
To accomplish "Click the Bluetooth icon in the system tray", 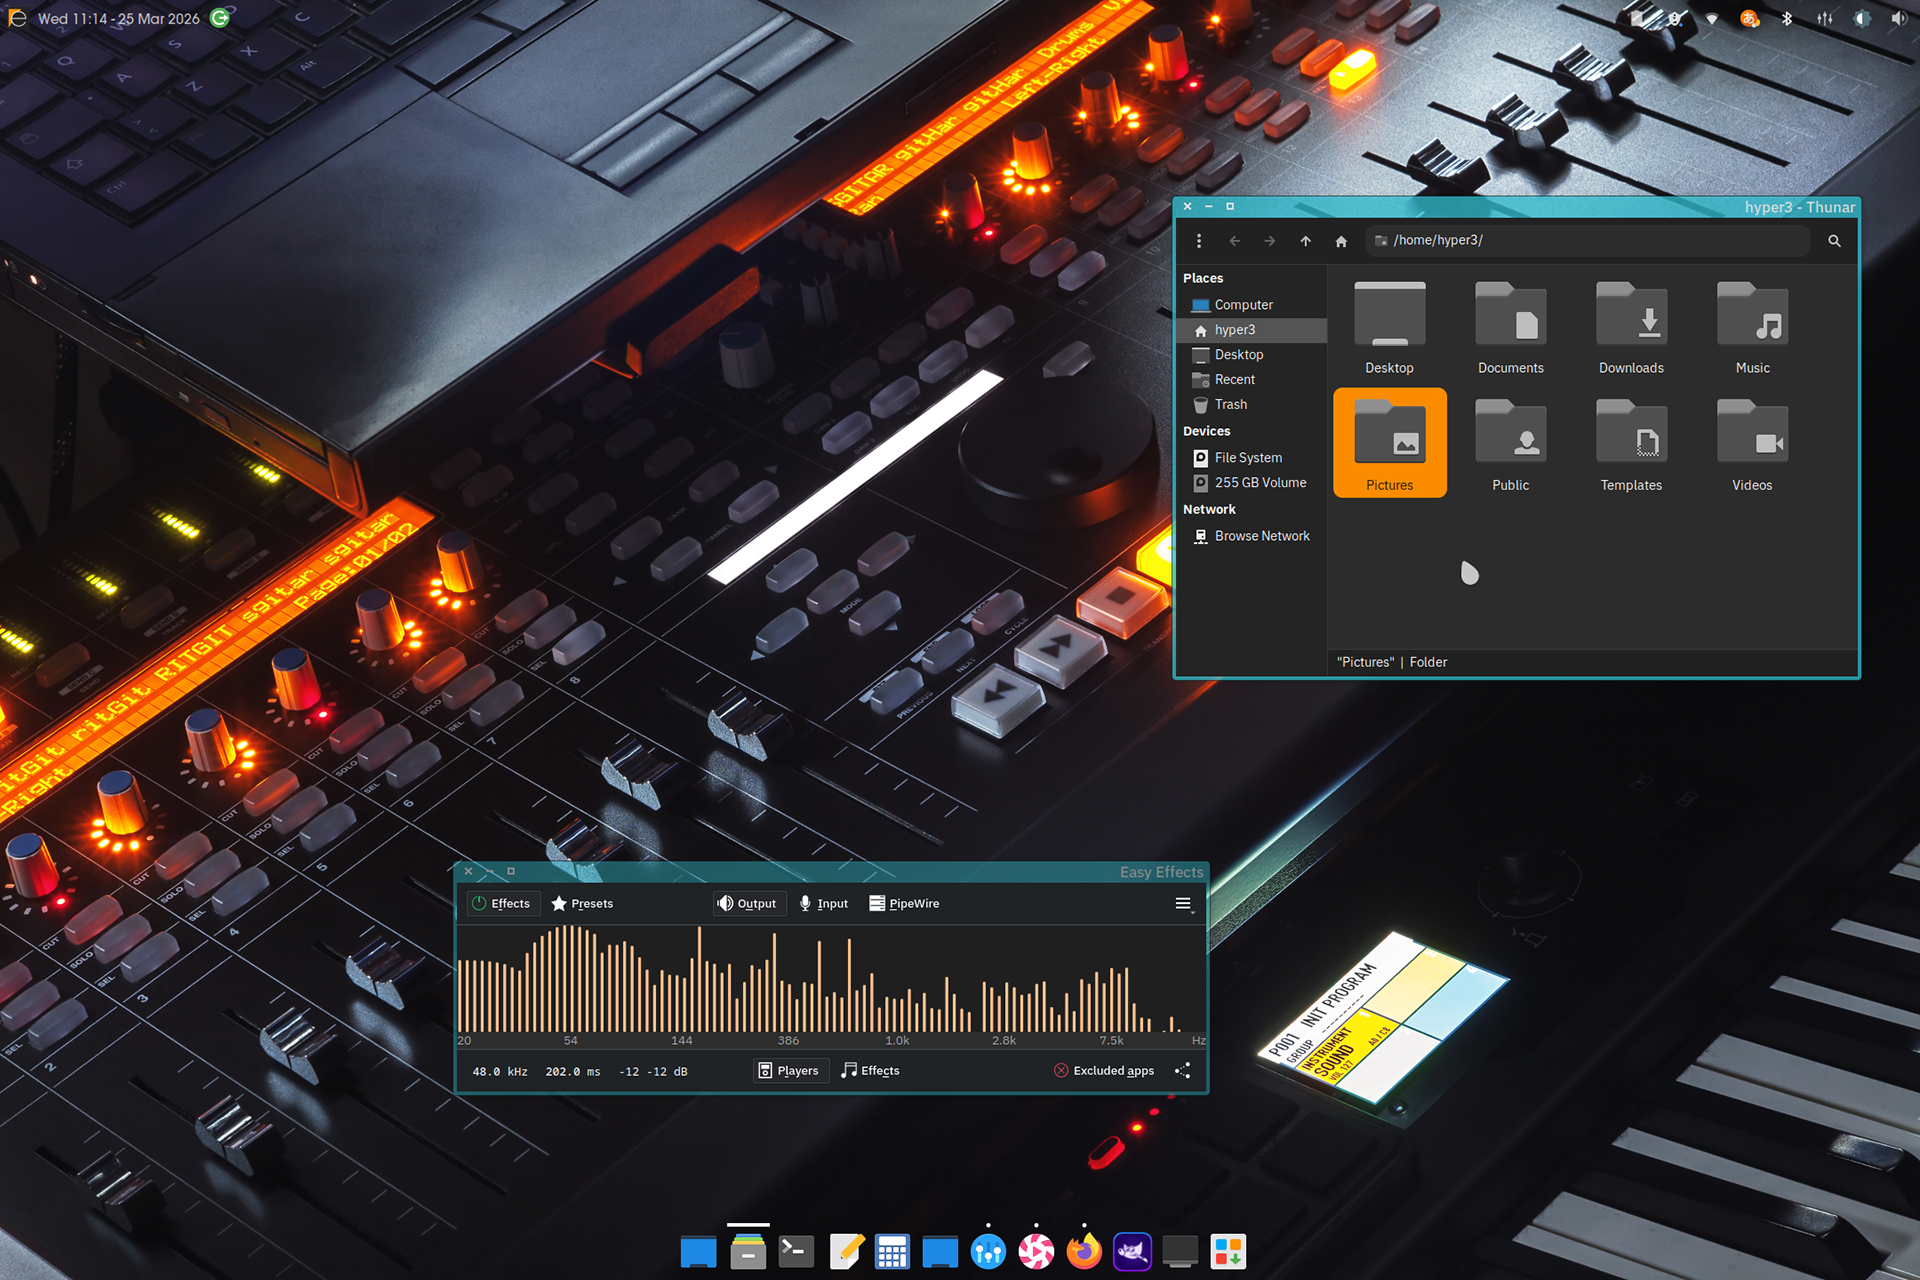I will tap(1786, 18).
